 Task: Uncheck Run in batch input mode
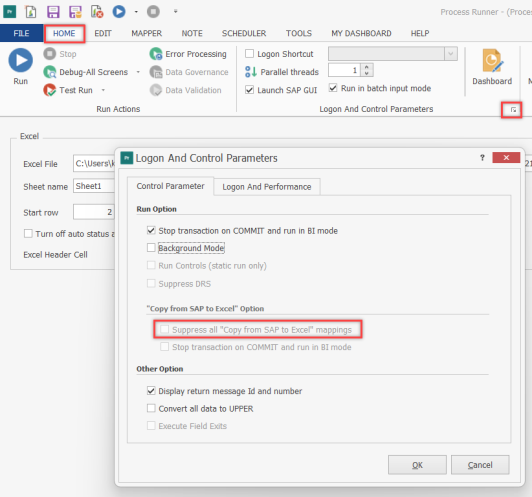tap(333, 88)
